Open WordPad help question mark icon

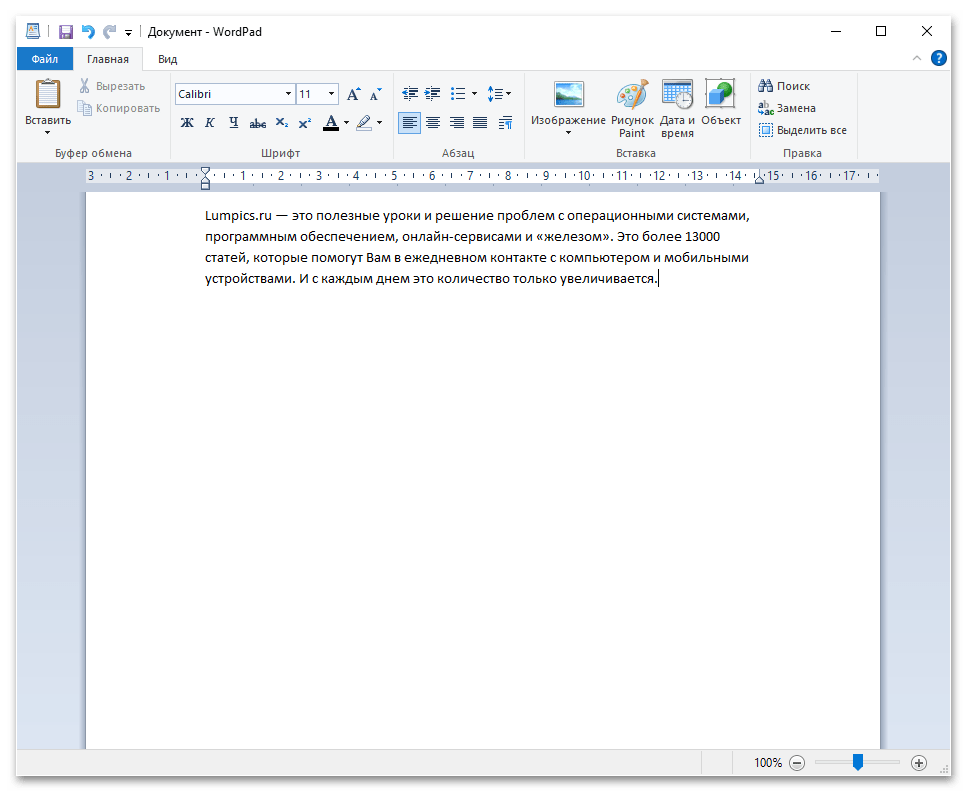939,59
